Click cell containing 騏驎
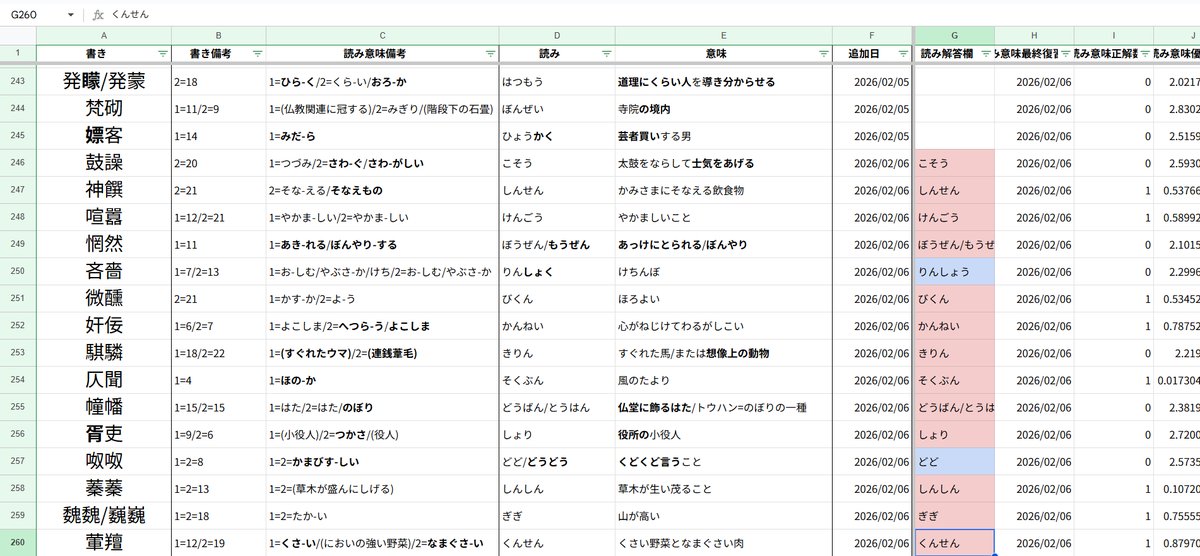This screenshot has height=556, width=1200. pos(104,354)
